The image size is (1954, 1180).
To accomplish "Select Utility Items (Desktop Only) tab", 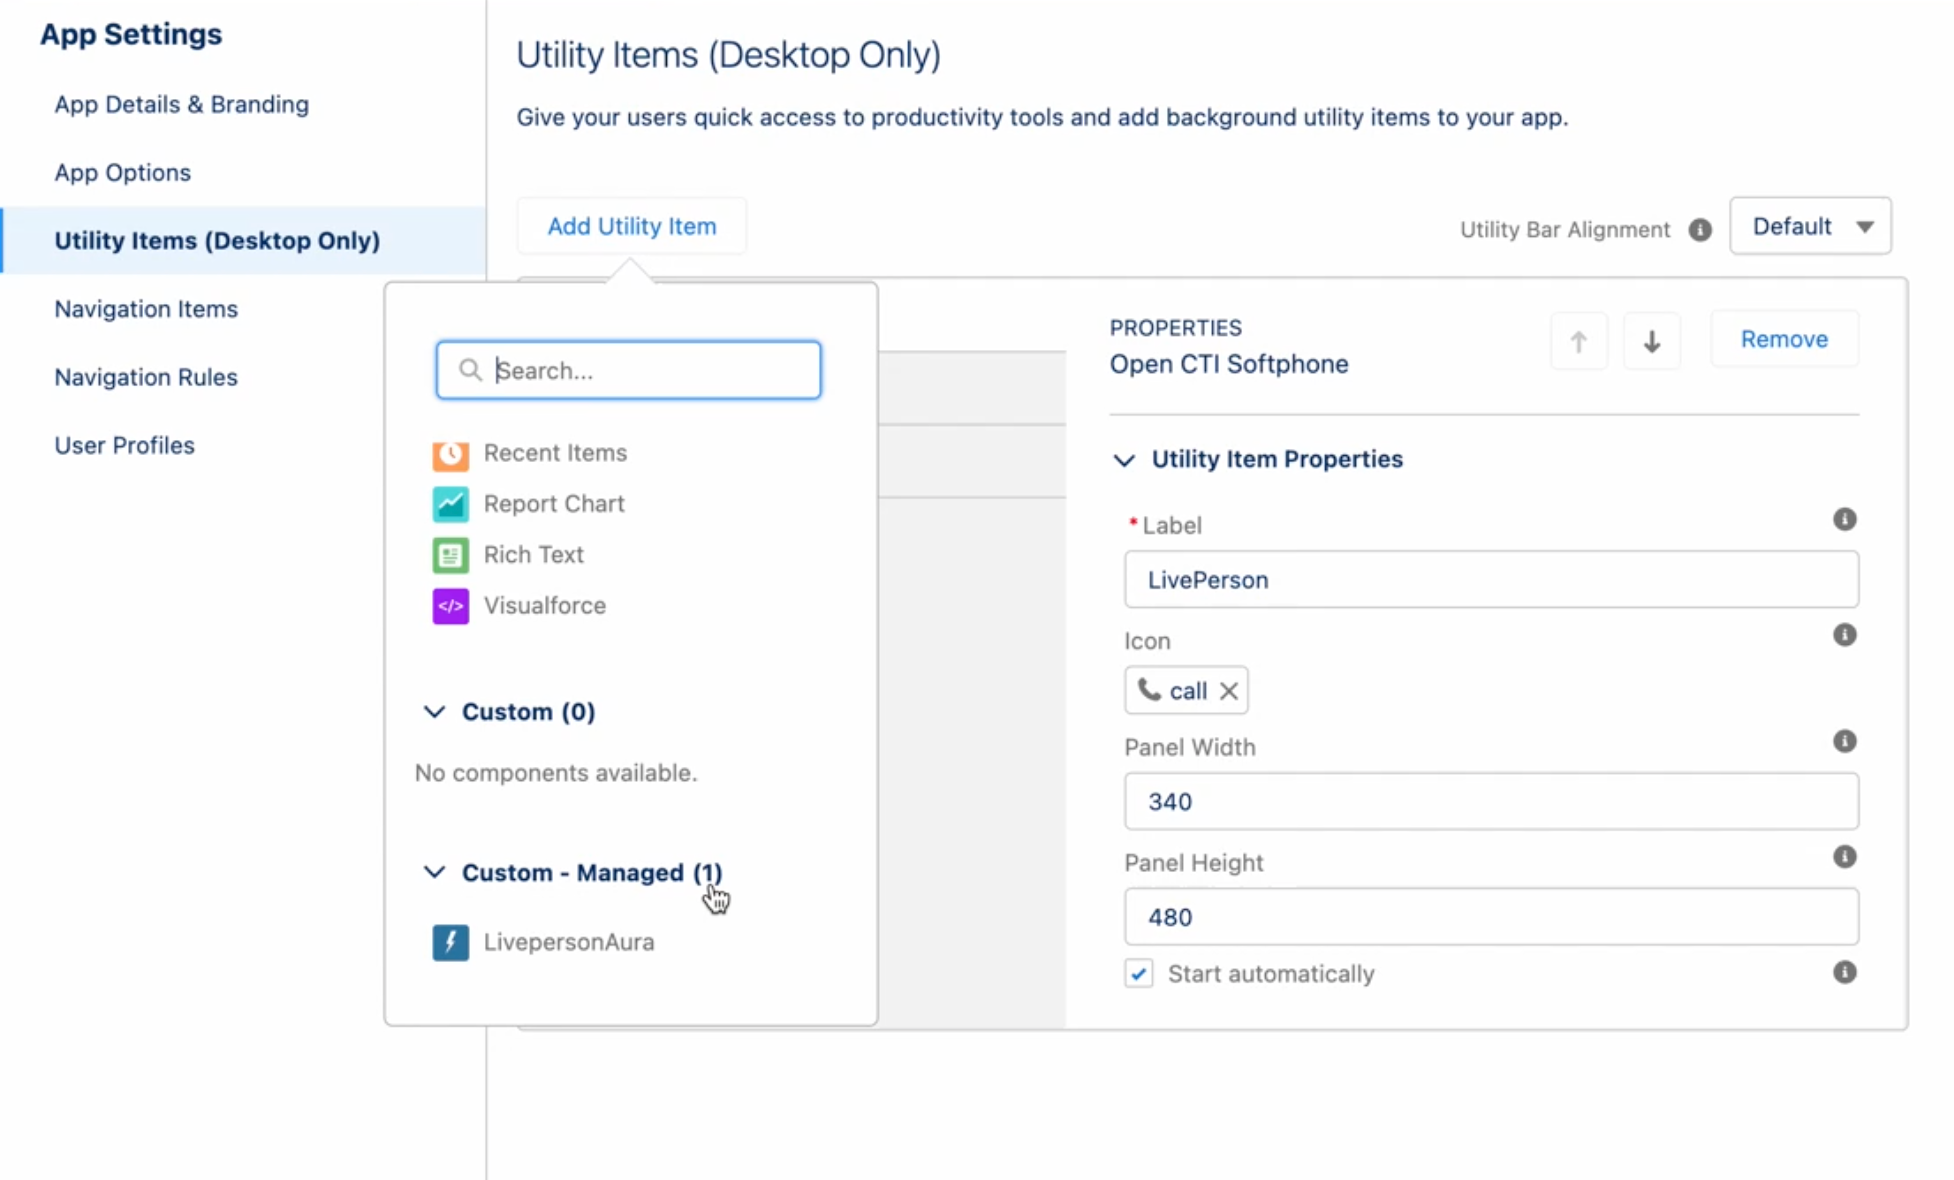I will point(243,240).
